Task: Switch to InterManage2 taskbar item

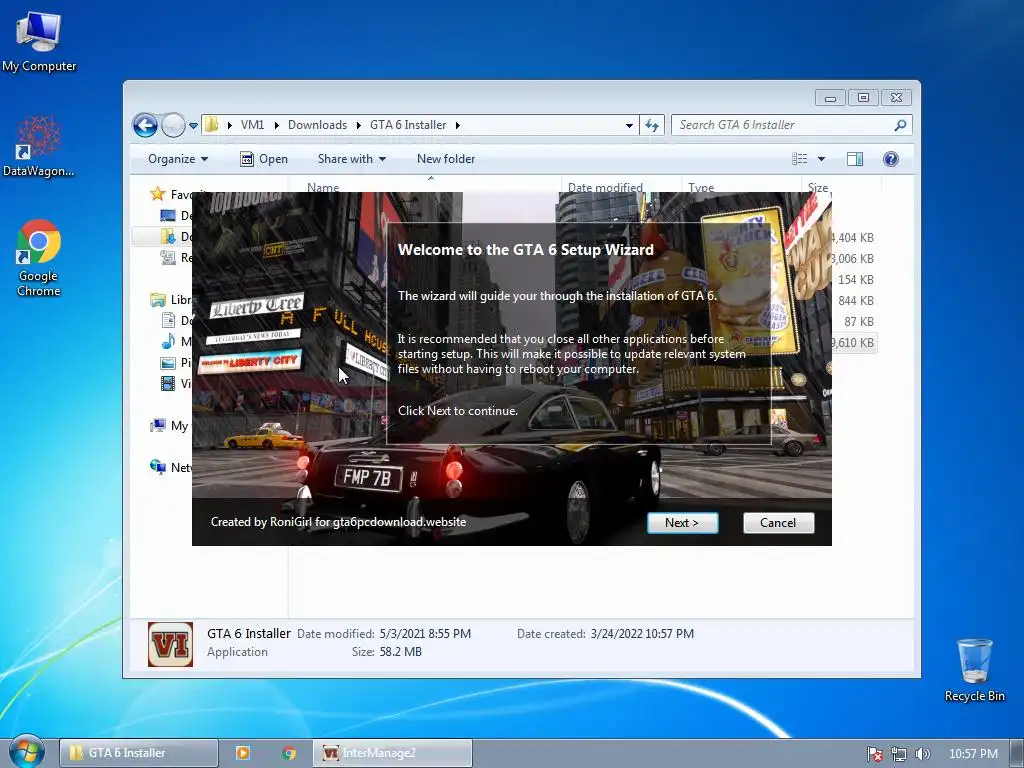Action: pos(392,753)
